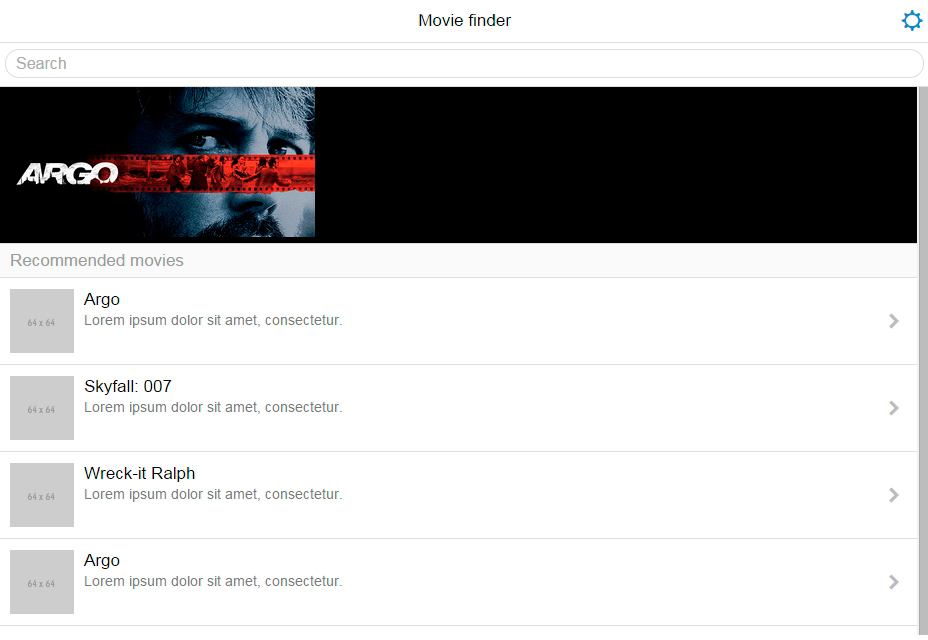928x640 pixels.
Task: Click the Movie finder header title
Action: 465,21
